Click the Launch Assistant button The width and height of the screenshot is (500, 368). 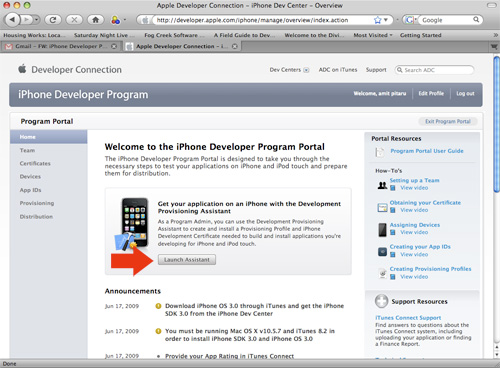[187, 260]
